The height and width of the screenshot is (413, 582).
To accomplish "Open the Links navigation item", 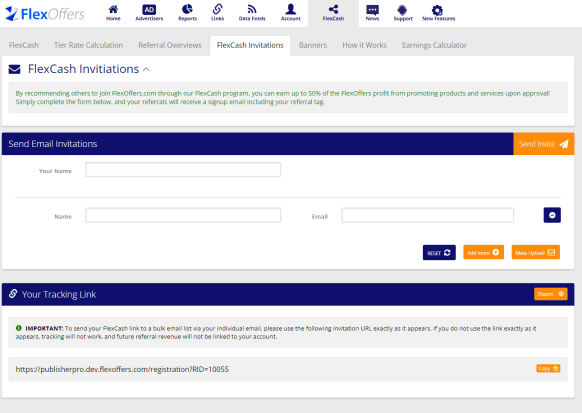I will (218, 13).
